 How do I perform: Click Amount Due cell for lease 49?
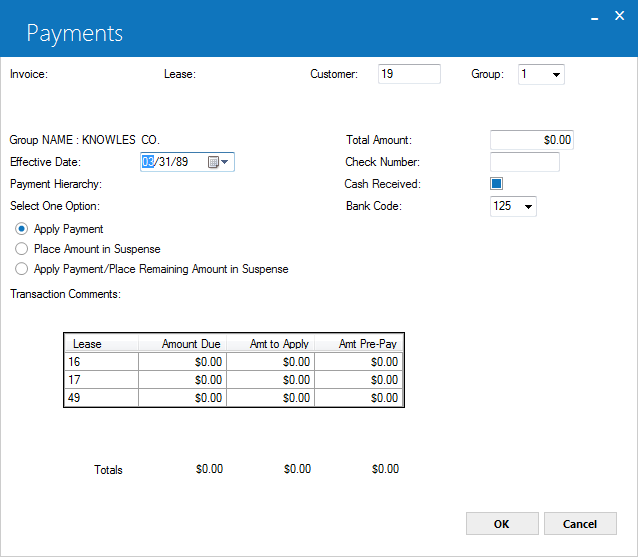point(182,398)
